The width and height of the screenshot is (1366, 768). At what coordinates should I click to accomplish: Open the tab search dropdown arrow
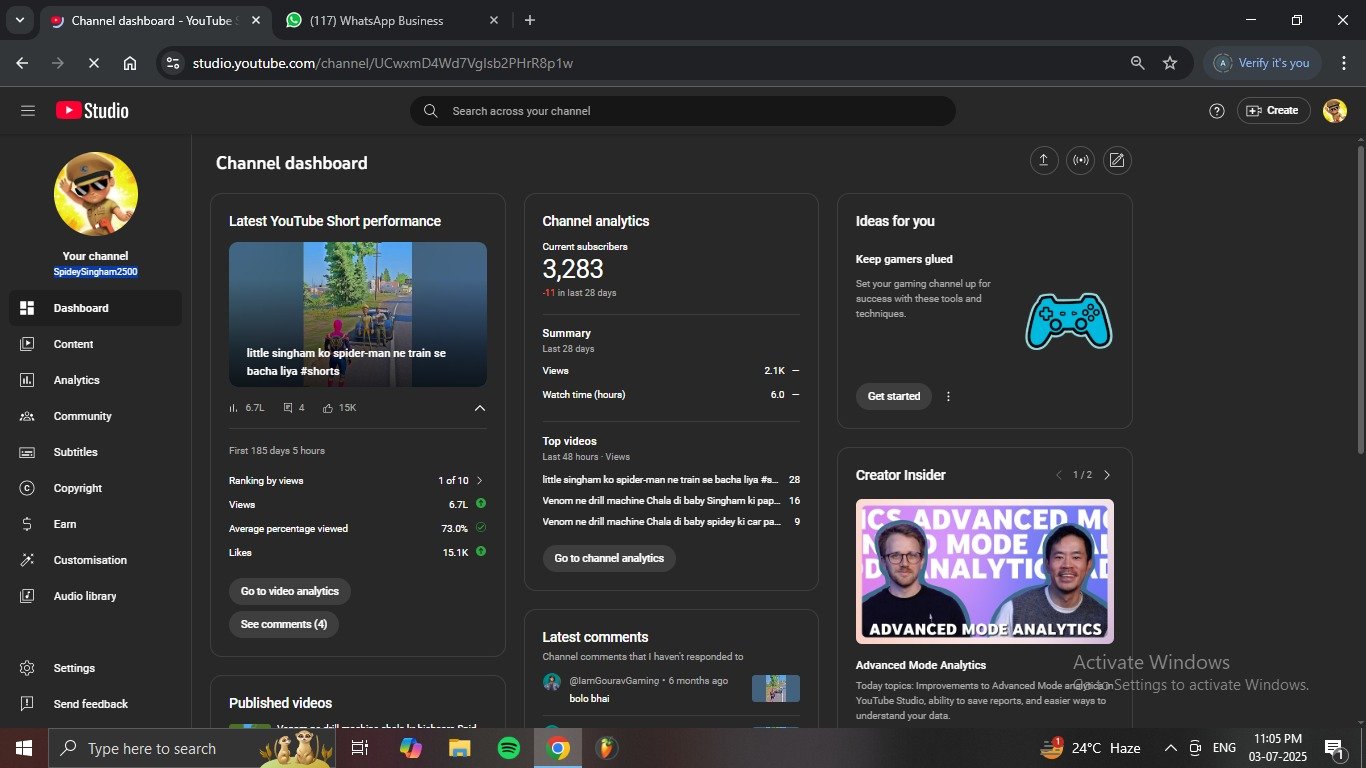point(19,20)
